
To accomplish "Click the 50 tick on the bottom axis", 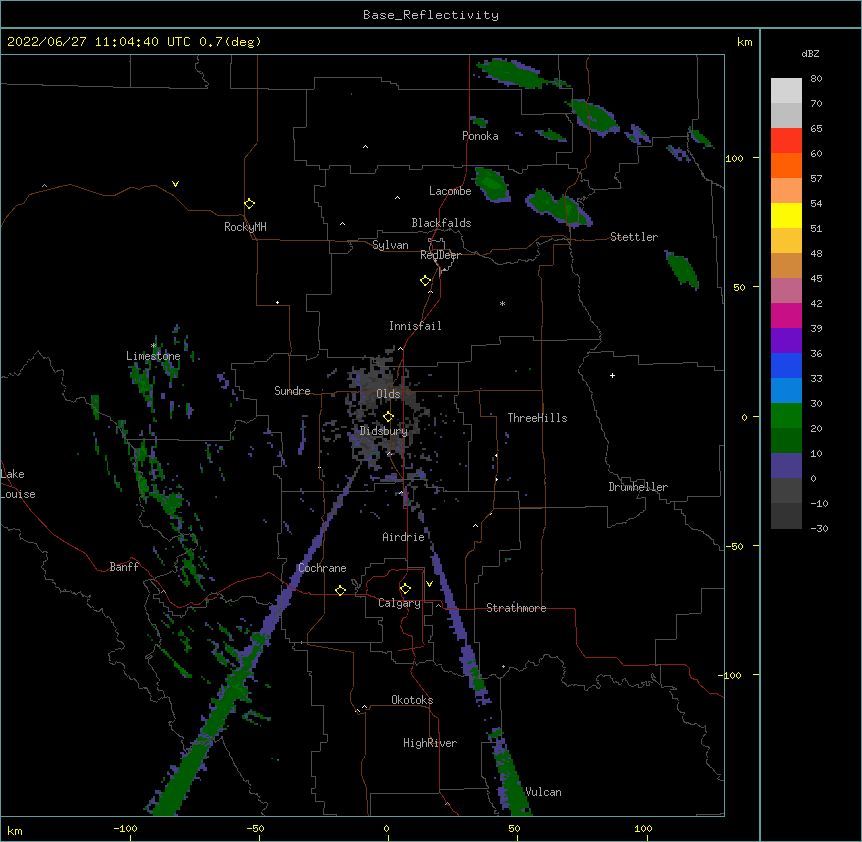I will (514, 829).
